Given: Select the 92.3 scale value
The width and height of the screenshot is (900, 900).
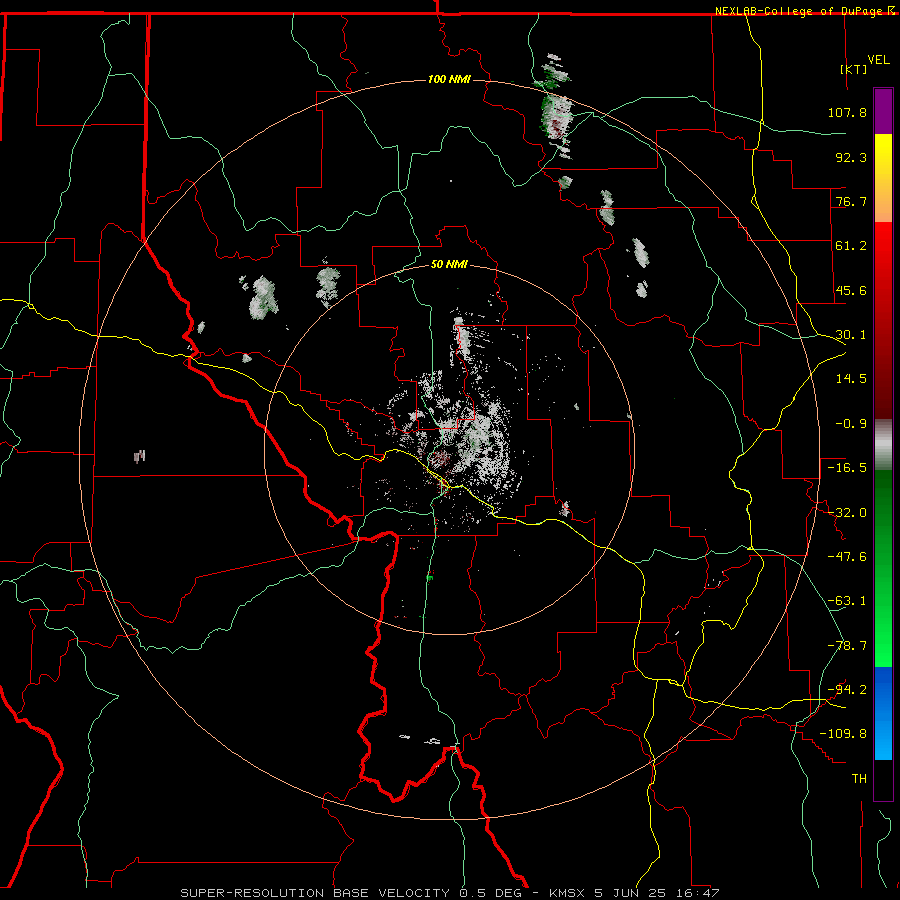Looking at the screenshot, I should coord(851,157).
